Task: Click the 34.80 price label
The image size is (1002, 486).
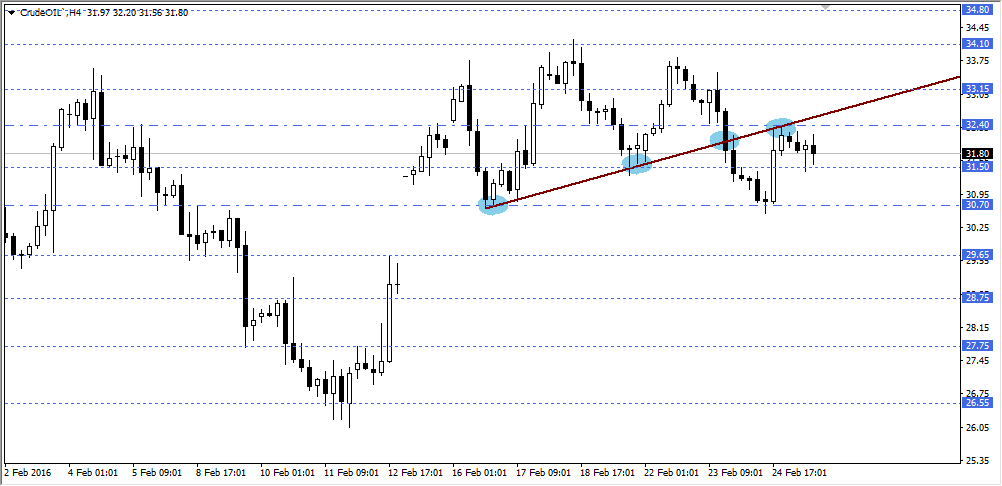Action: pyautogui.click(x=976, y=9)
